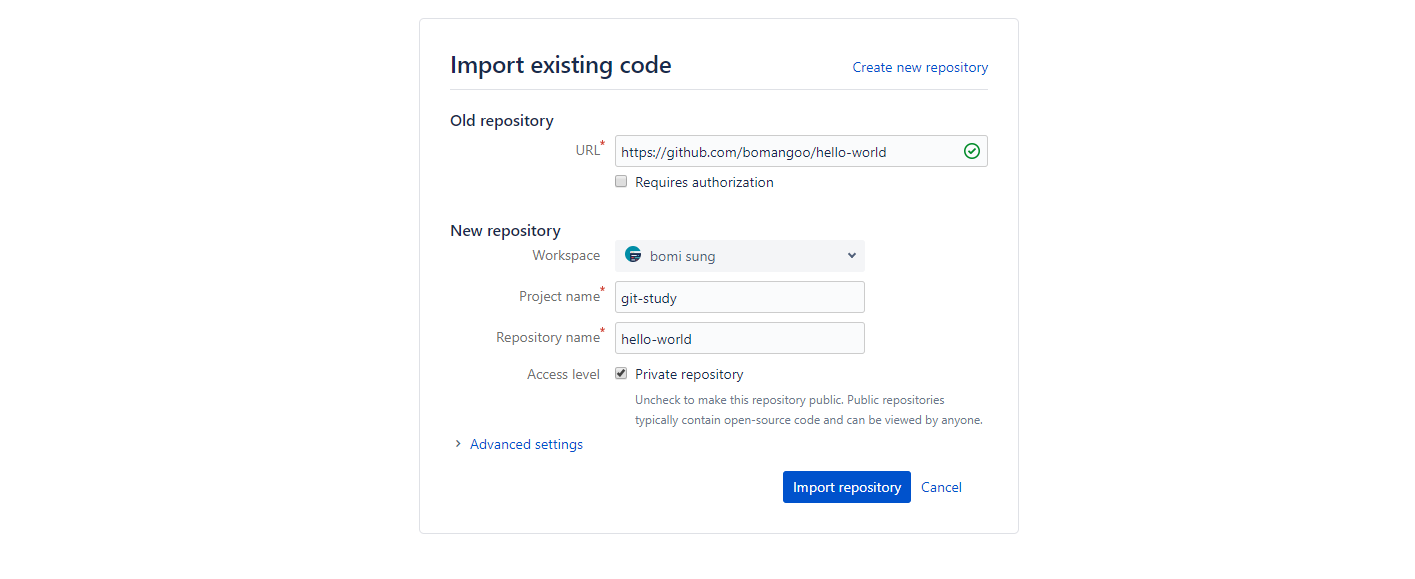Click the Private repository label text
This screenshot has width=1415, height=579.
tap(689, 374)
